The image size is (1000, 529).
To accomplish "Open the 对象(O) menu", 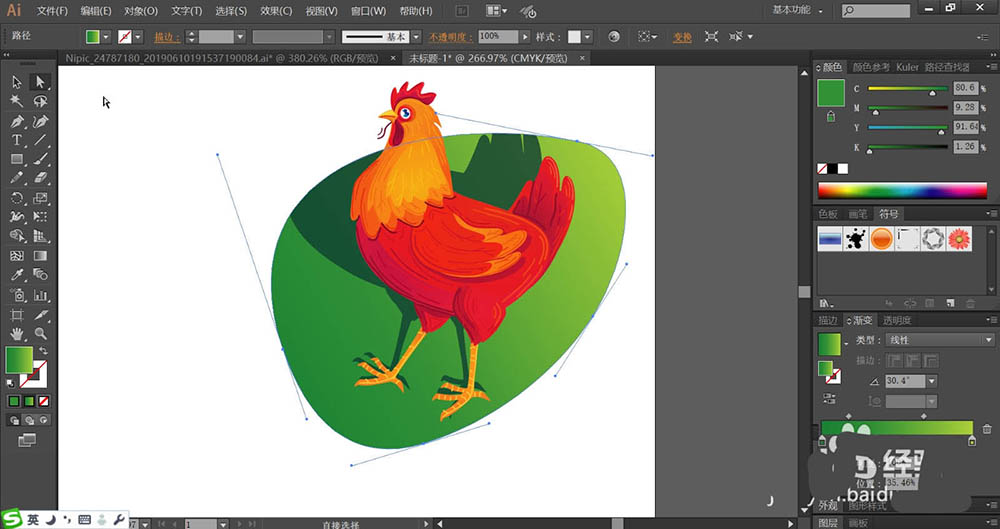I will click(141, 11).
